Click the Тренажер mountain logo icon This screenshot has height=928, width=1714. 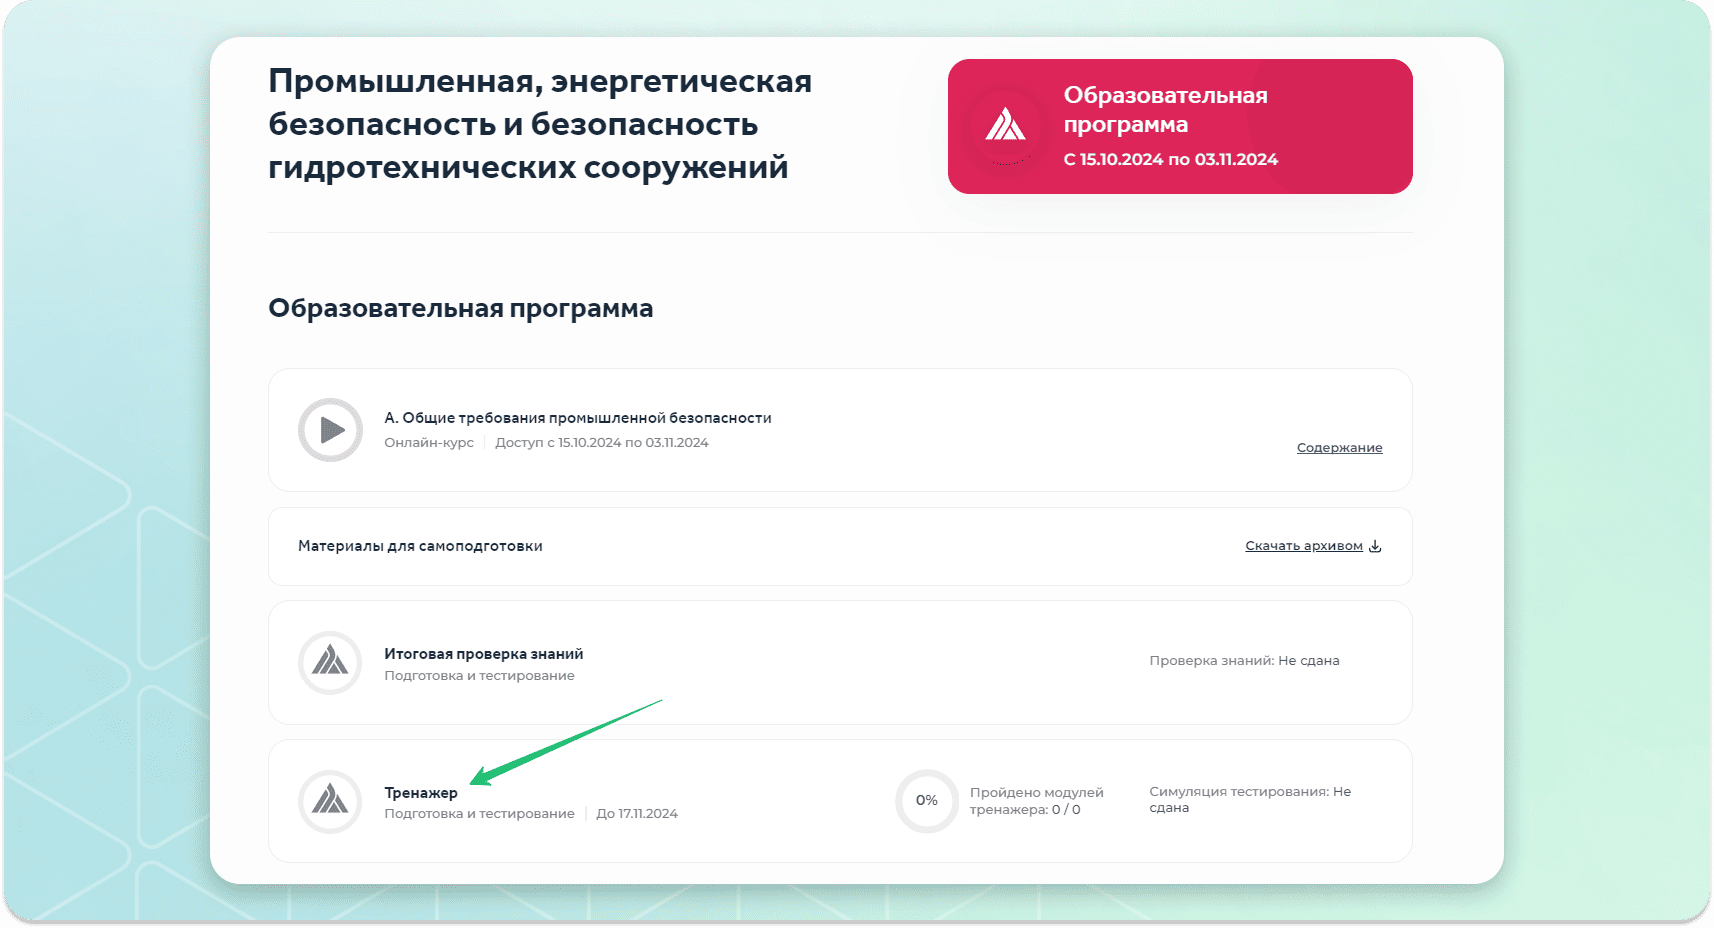coord(330,801)
